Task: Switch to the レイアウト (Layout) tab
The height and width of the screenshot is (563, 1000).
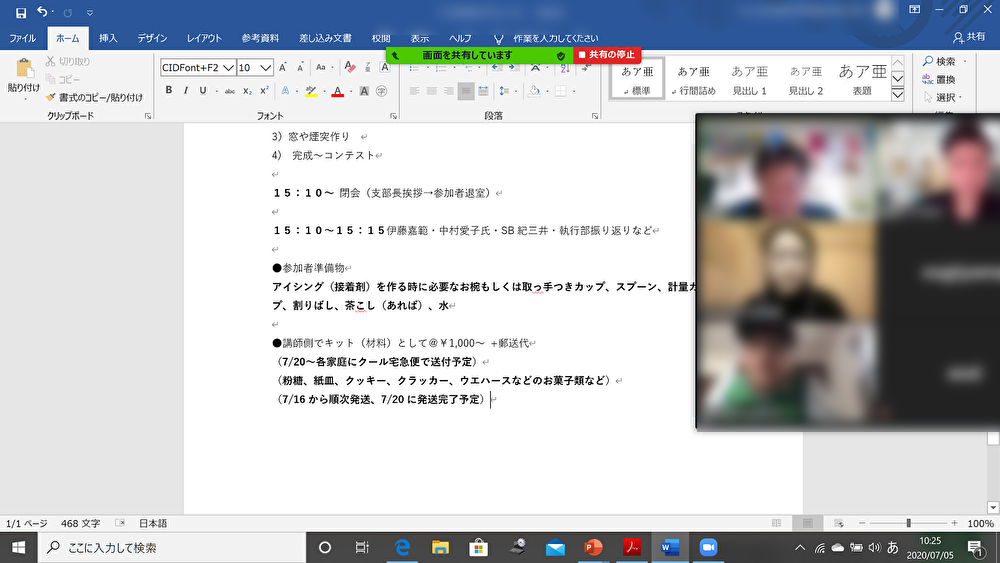Action: (204, 38)
